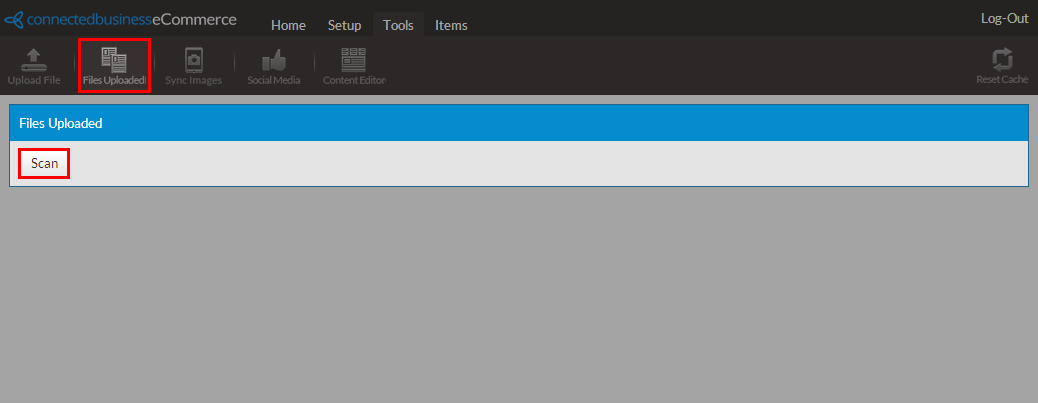
Task: Switch to the Home tab
Action: tap(288, 25)
